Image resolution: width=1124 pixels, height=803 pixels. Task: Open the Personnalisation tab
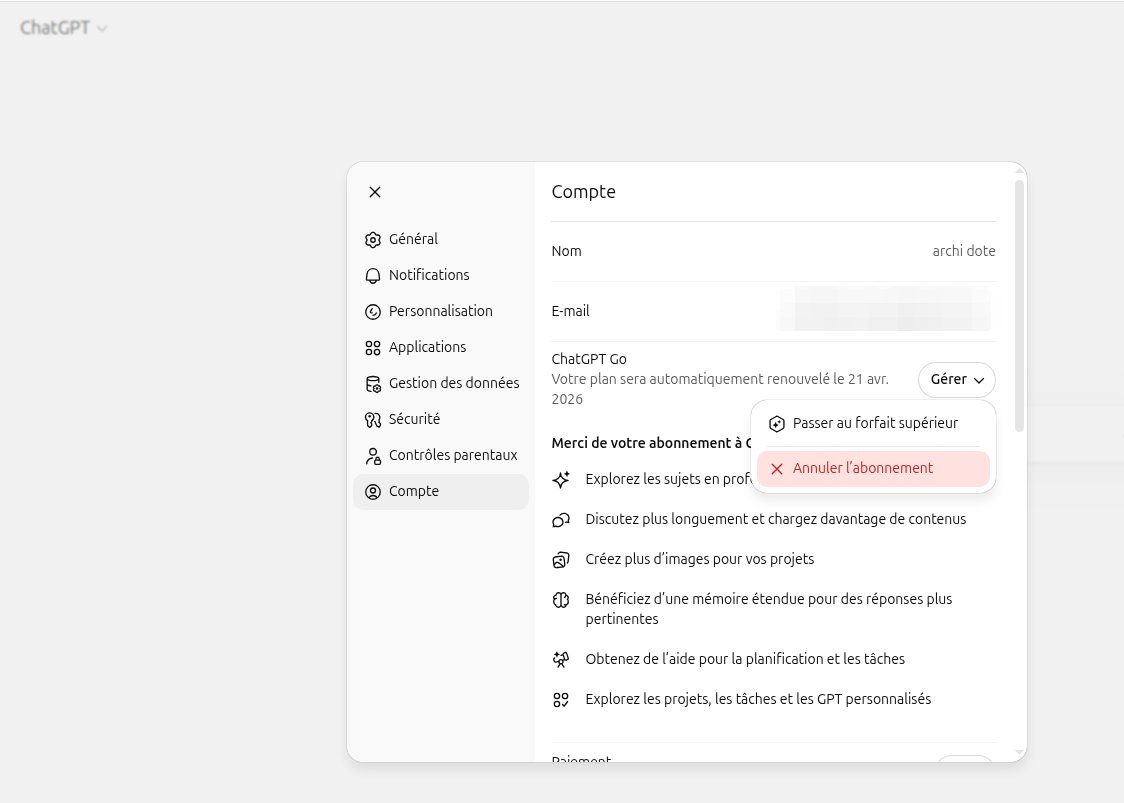[441, 311]
